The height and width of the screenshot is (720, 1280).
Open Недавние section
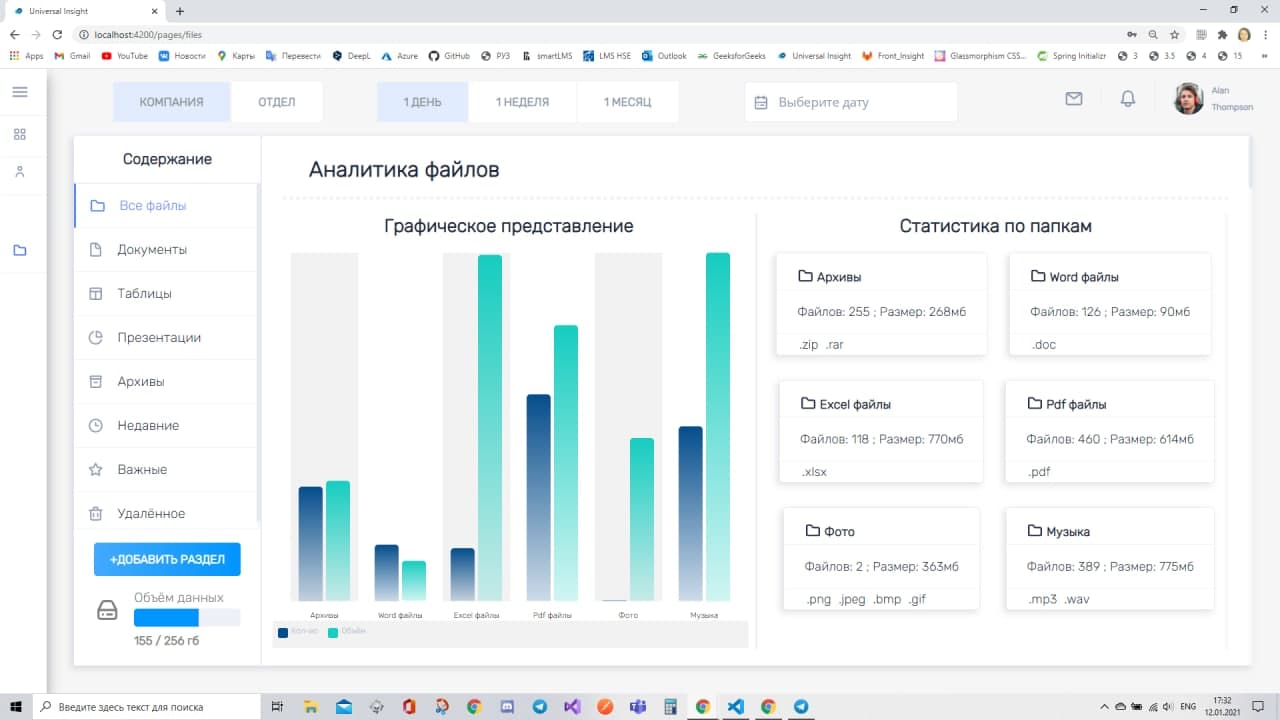[166, 426]
